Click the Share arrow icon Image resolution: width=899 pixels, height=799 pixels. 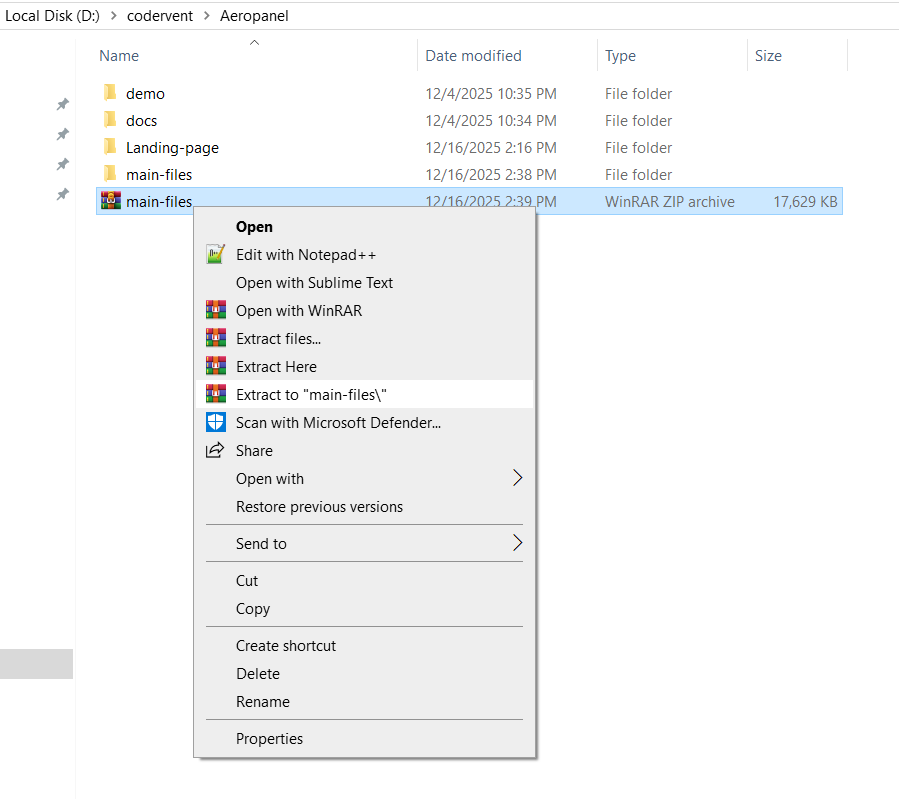[215, 451]
